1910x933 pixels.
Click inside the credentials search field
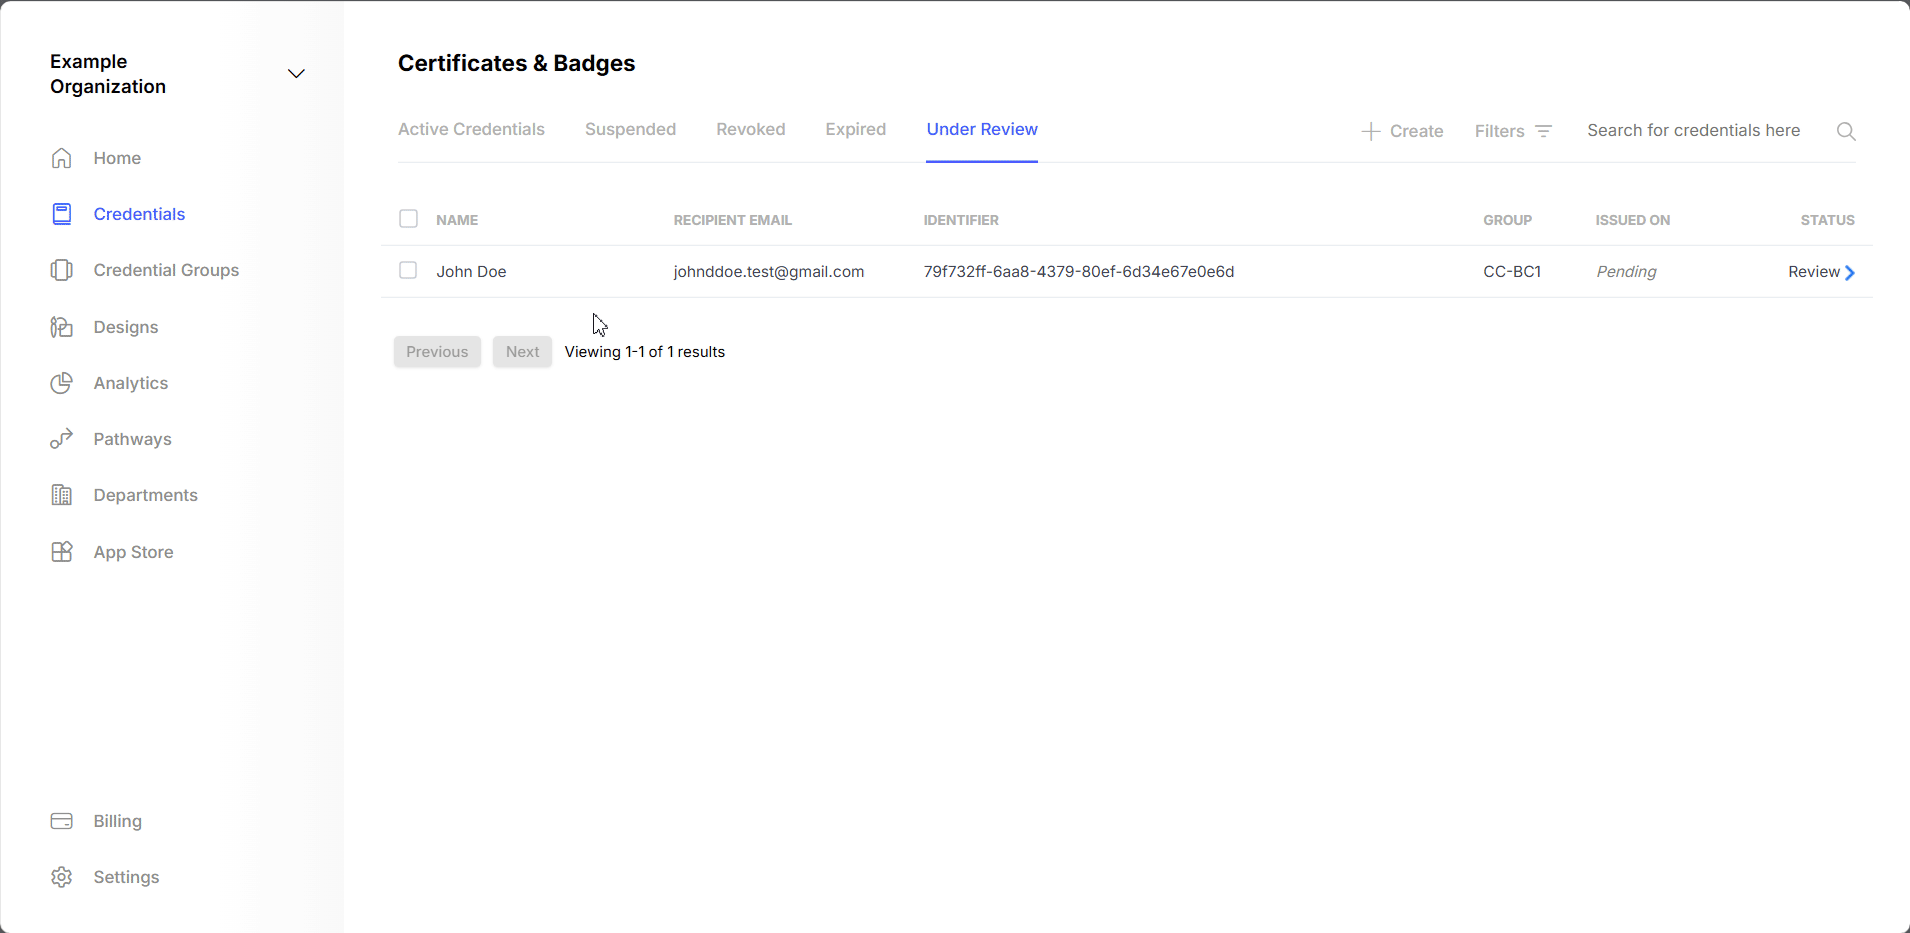click(x=1693, y=130)
